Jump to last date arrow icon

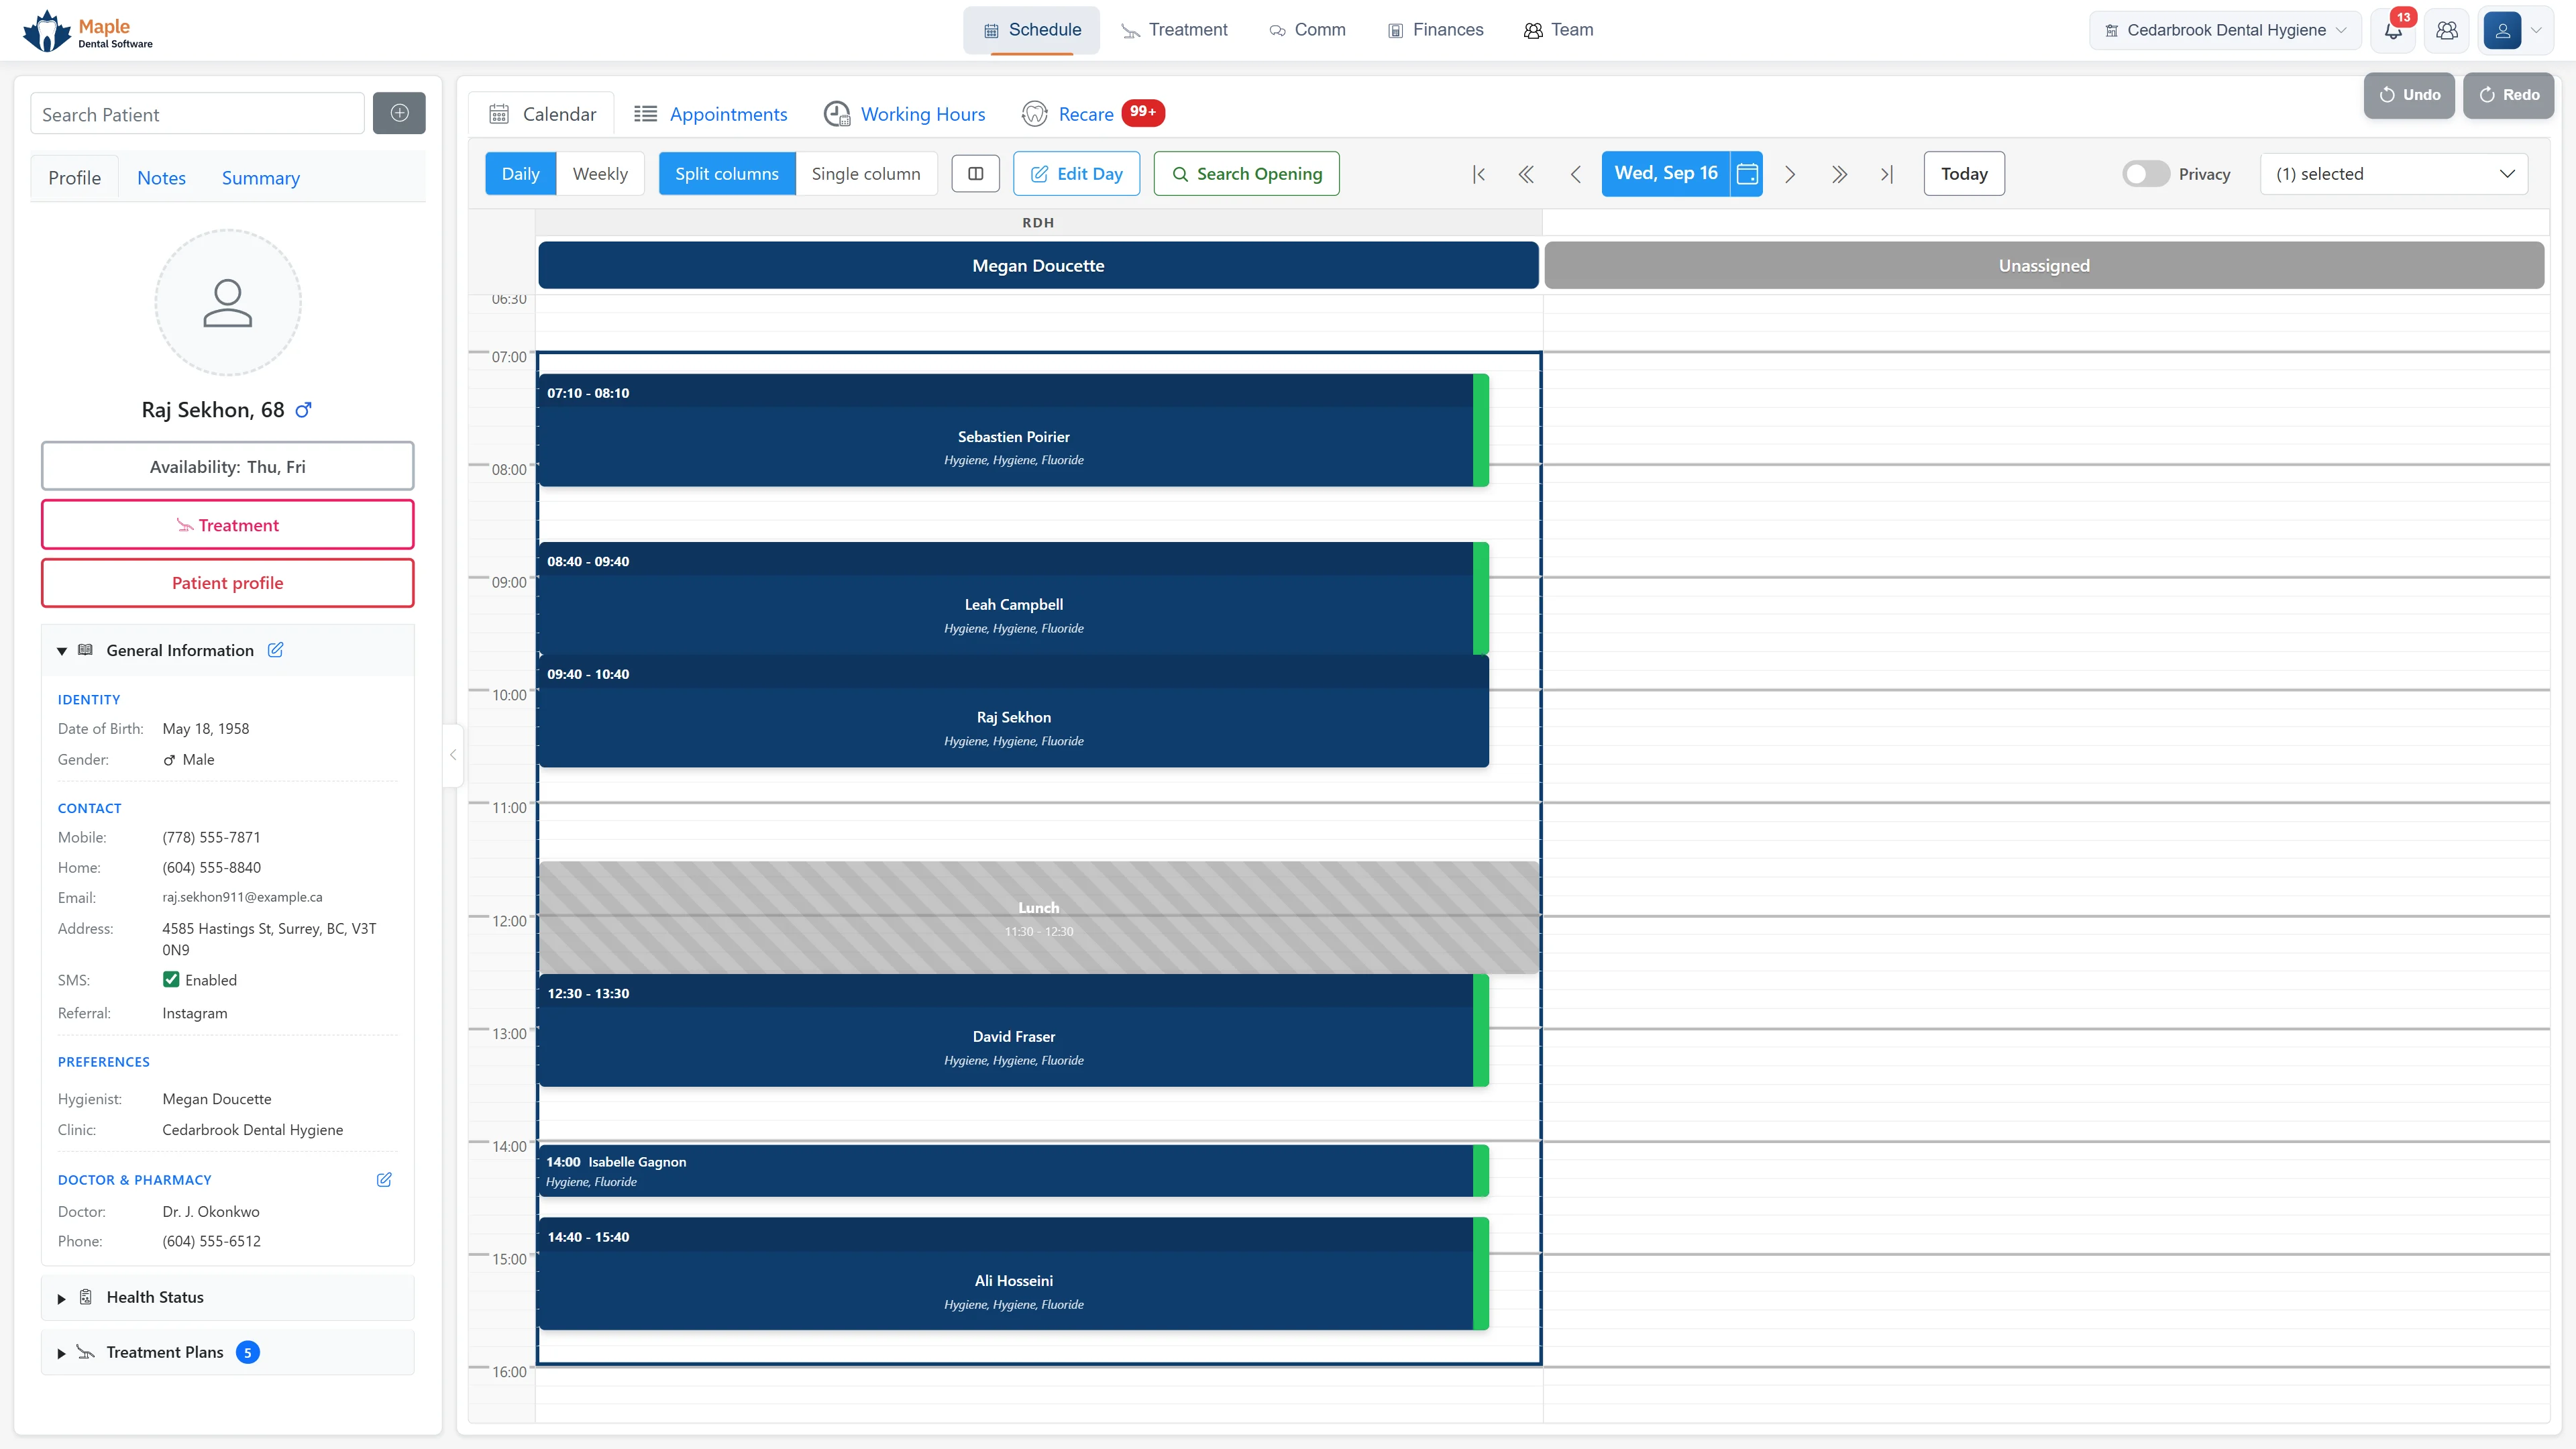pos(1887,174)
